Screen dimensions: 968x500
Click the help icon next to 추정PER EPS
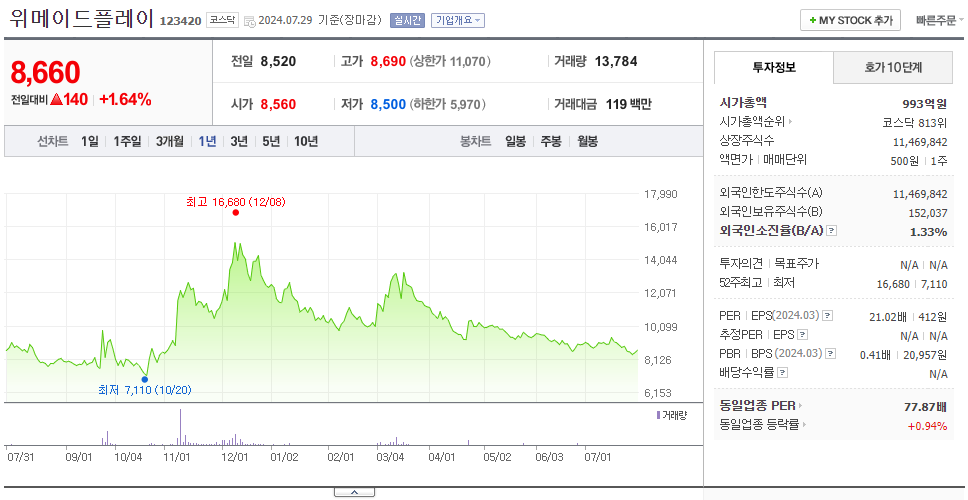click(x=802, y=335)
